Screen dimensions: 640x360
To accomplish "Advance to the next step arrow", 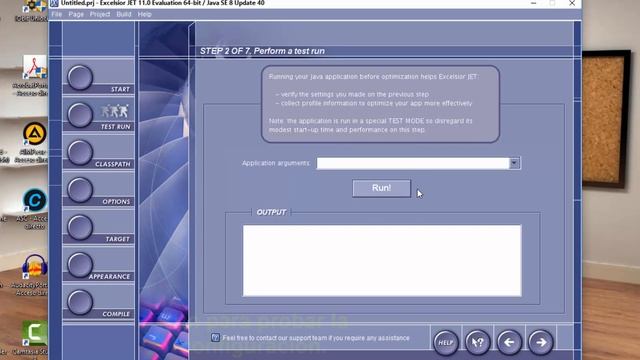I will click(x=541, y=342).
